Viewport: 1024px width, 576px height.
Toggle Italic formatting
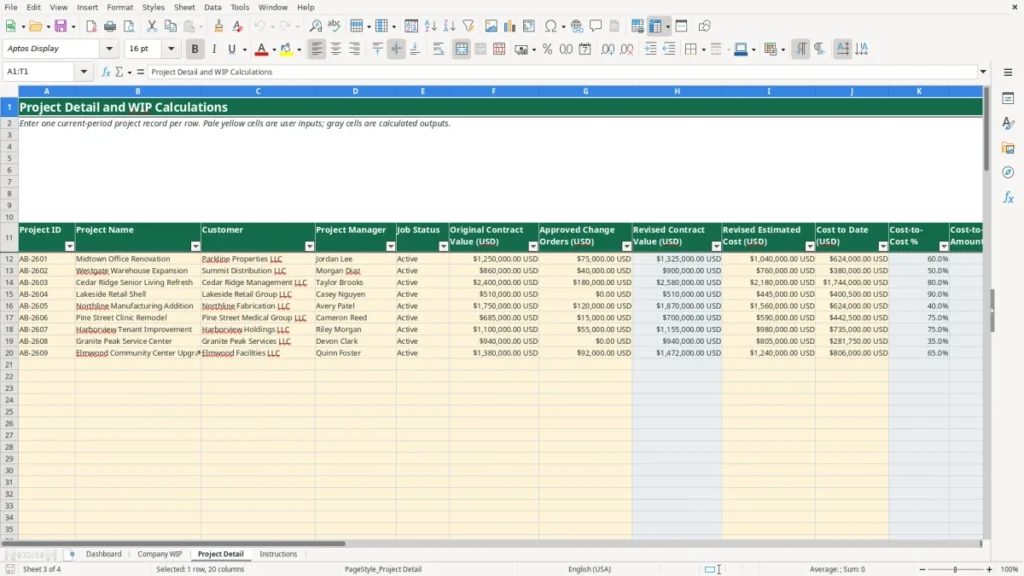coord(214,49)
